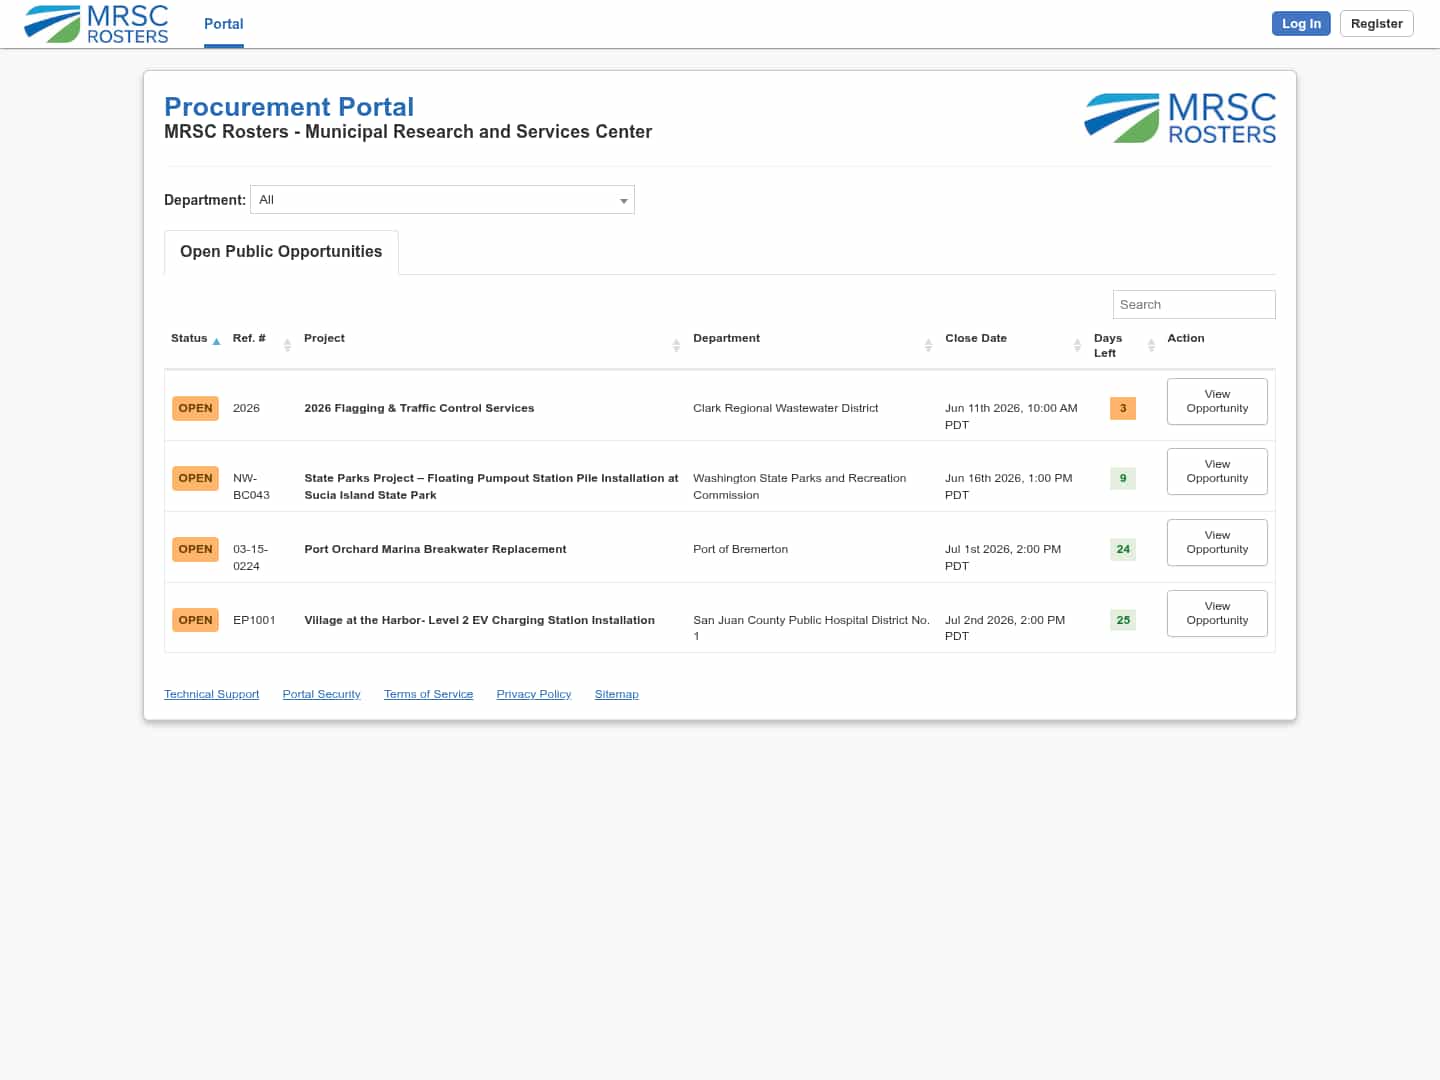Click close date Jul 2nd 2026, 2:00 PM
Image resolution: width=1440 pixels, height=1080 pixels.
(x=1005, y=628)
